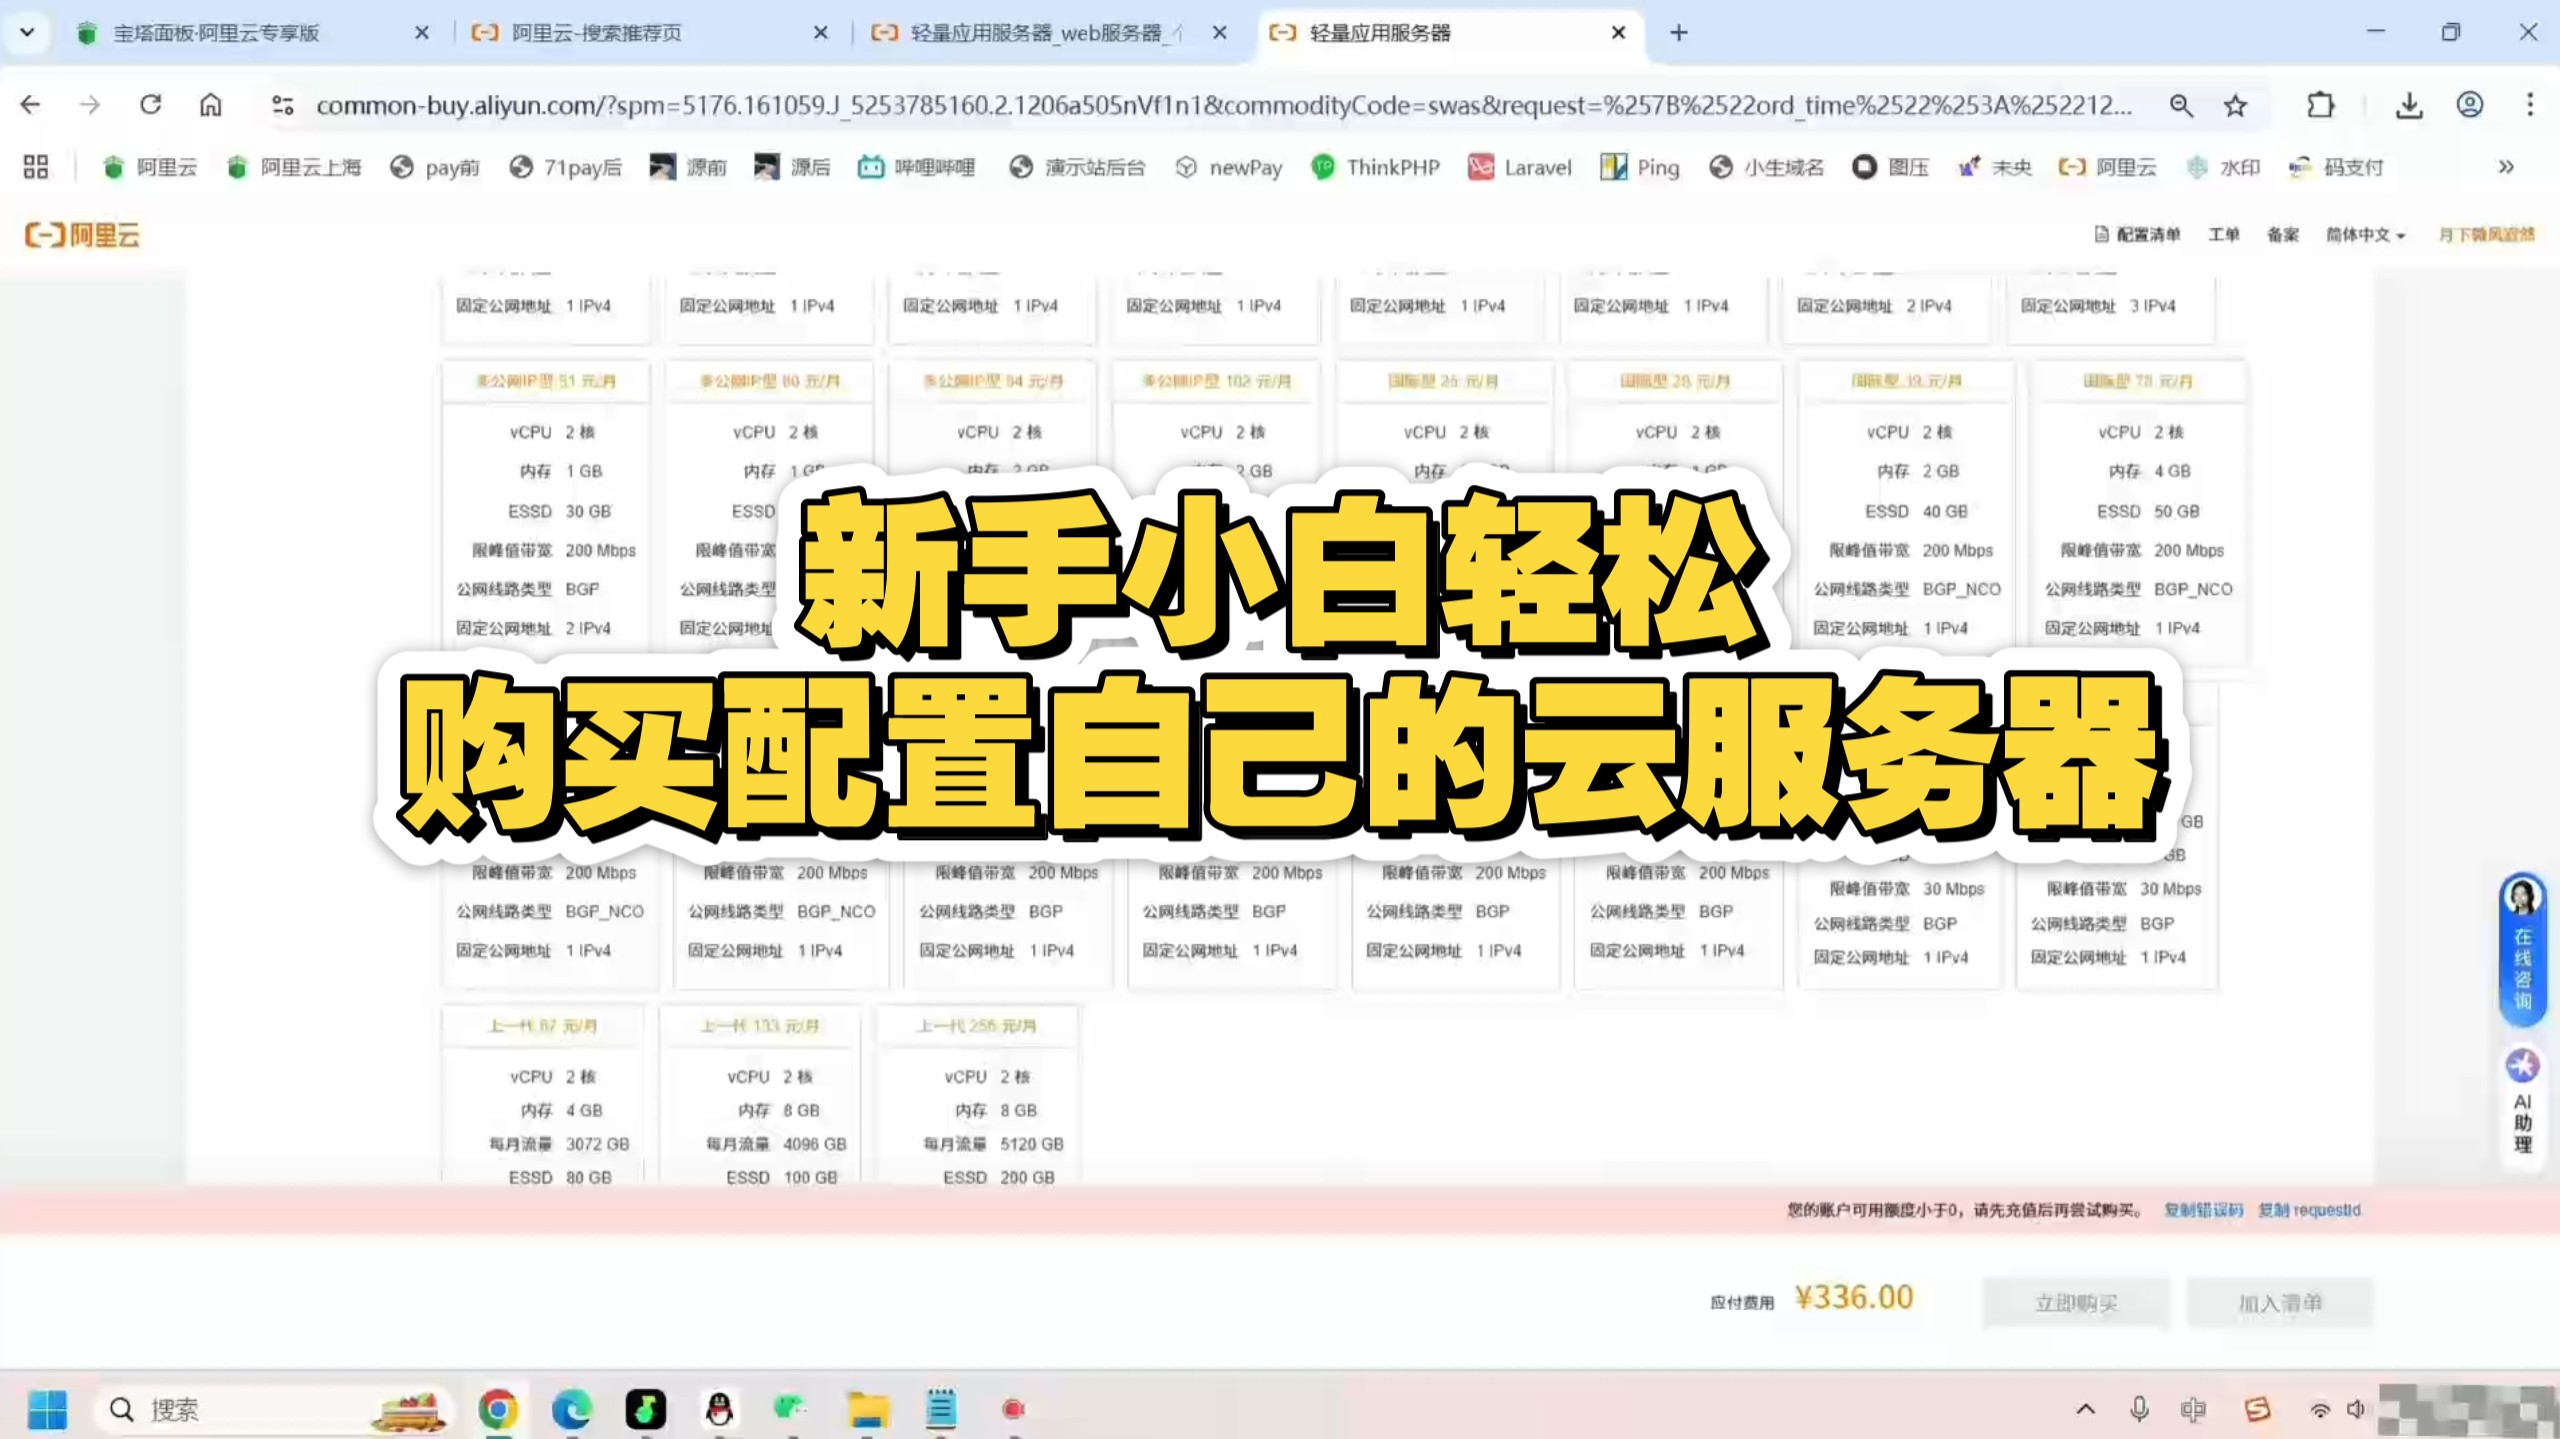Open Windows Start menu

point(47,1409)
